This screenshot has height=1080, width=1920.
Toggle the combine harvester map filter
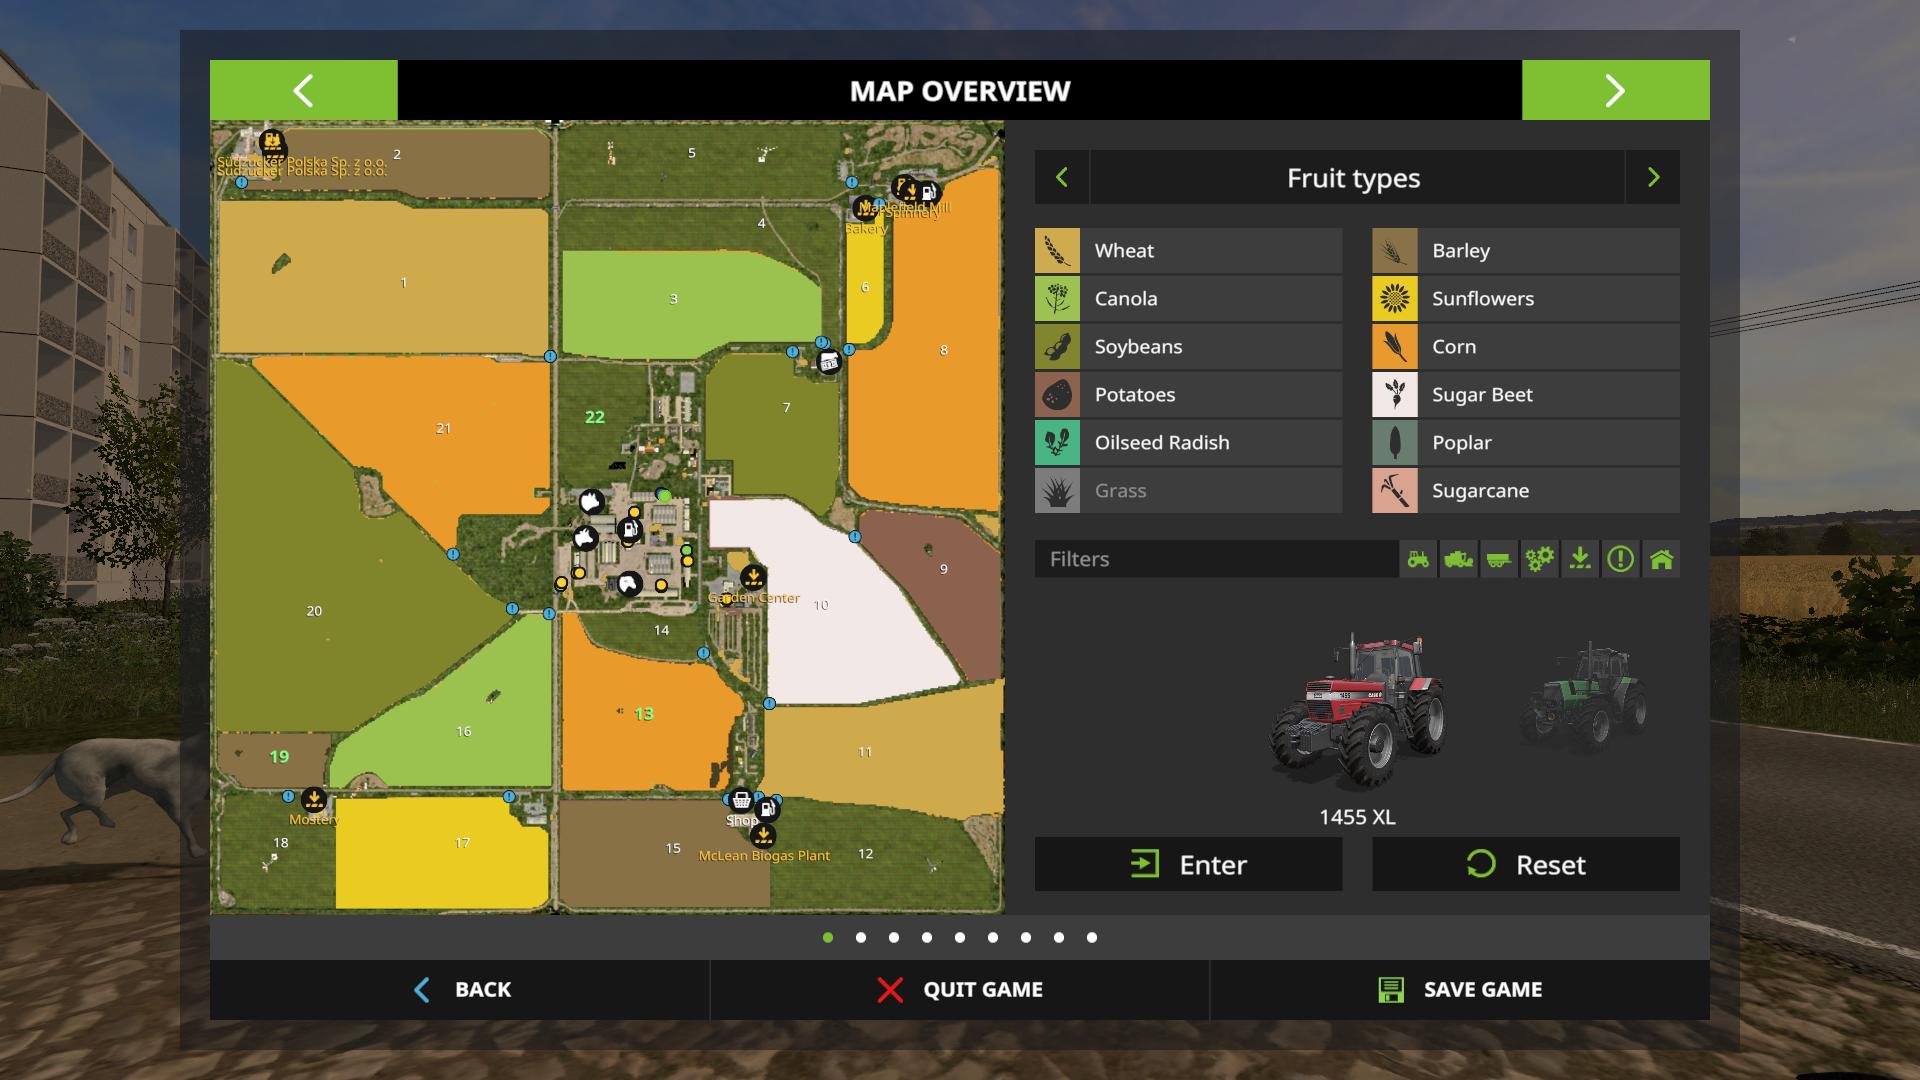coord(1458,559)
